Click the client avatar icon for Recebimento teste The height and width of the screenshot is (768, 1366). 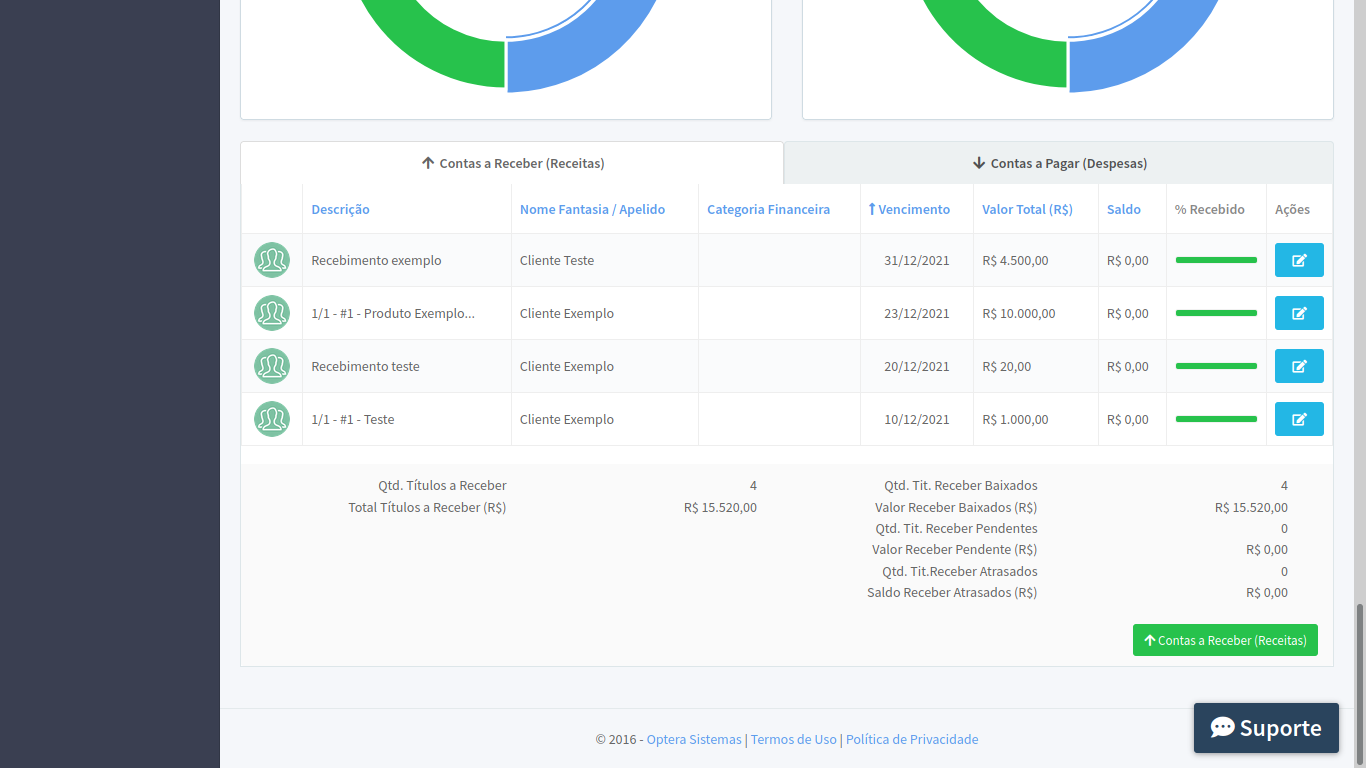tap(272, 366)
